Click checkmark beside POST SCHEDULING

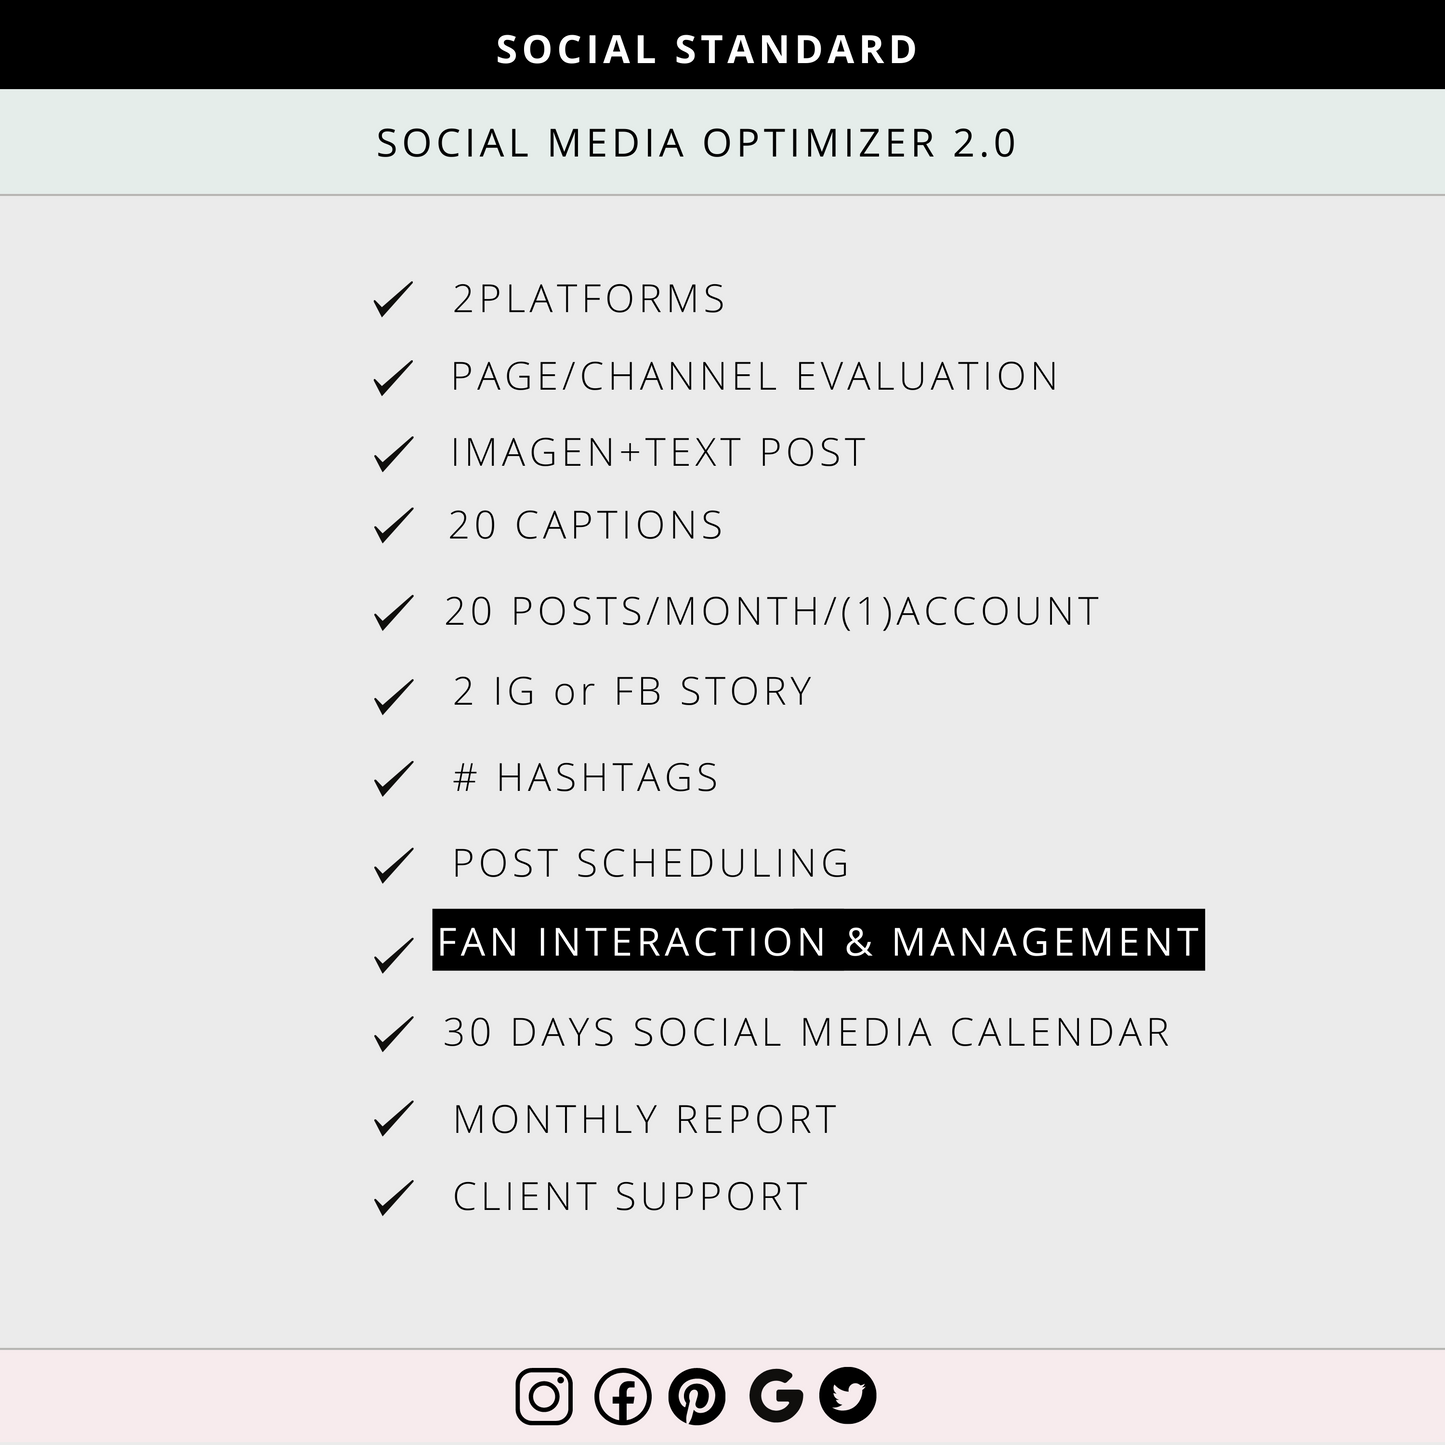[393, 865]
